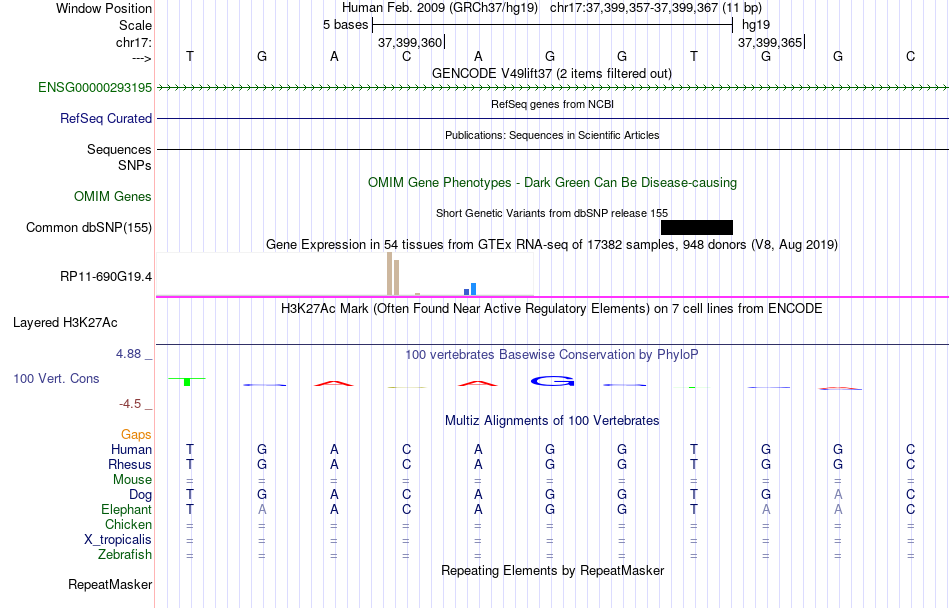The image size is (950, 608).
Task: Click the first base T in the sequence row
Action: point(190,56)
